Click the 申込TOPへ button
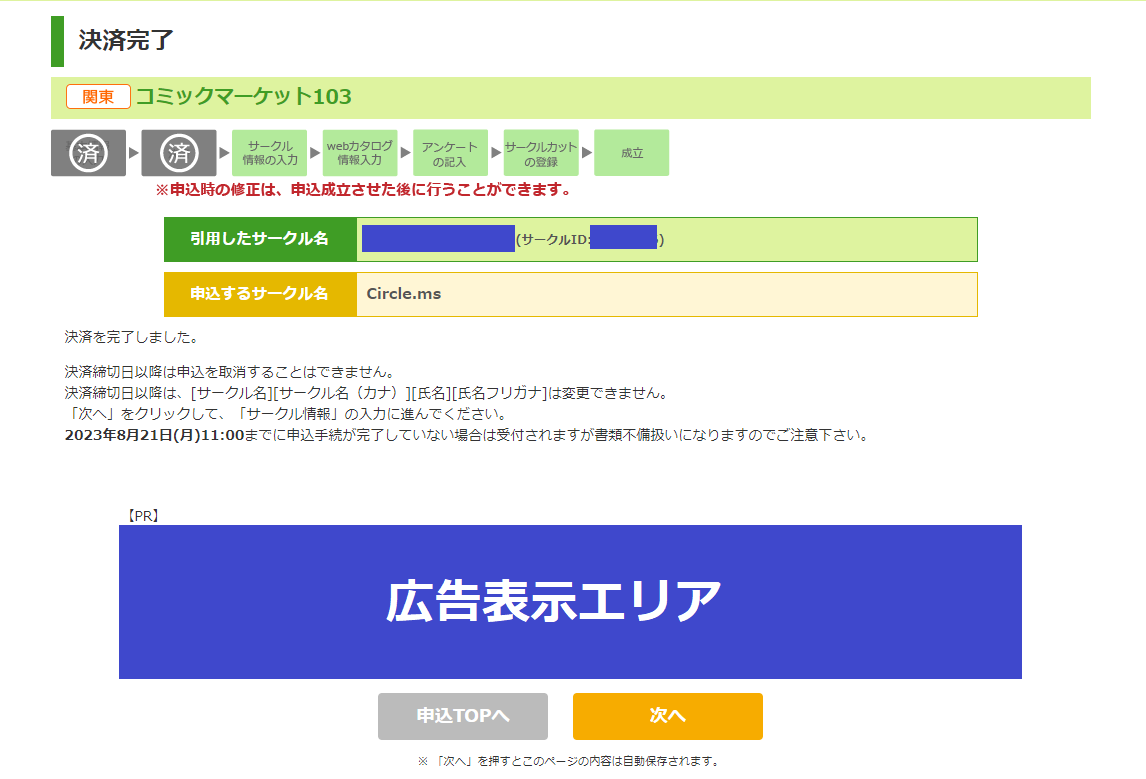Image resolution: width=1146 pixels, height=779 pixels. pos(463,716)
